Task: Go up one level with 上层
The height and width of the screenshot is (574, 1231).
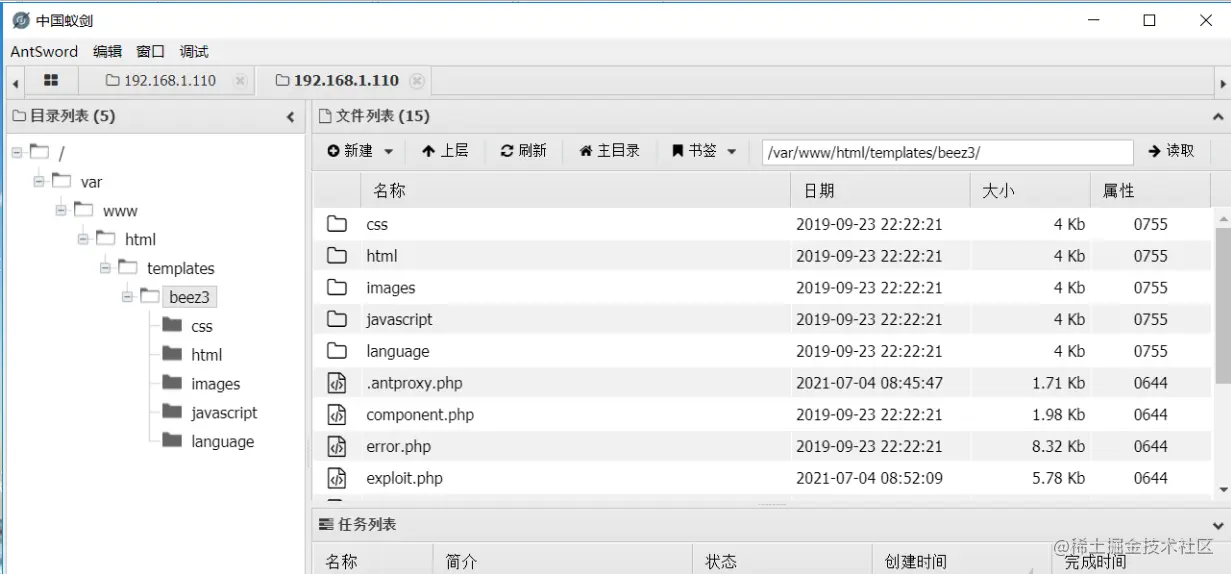Action: pos(445,151)
